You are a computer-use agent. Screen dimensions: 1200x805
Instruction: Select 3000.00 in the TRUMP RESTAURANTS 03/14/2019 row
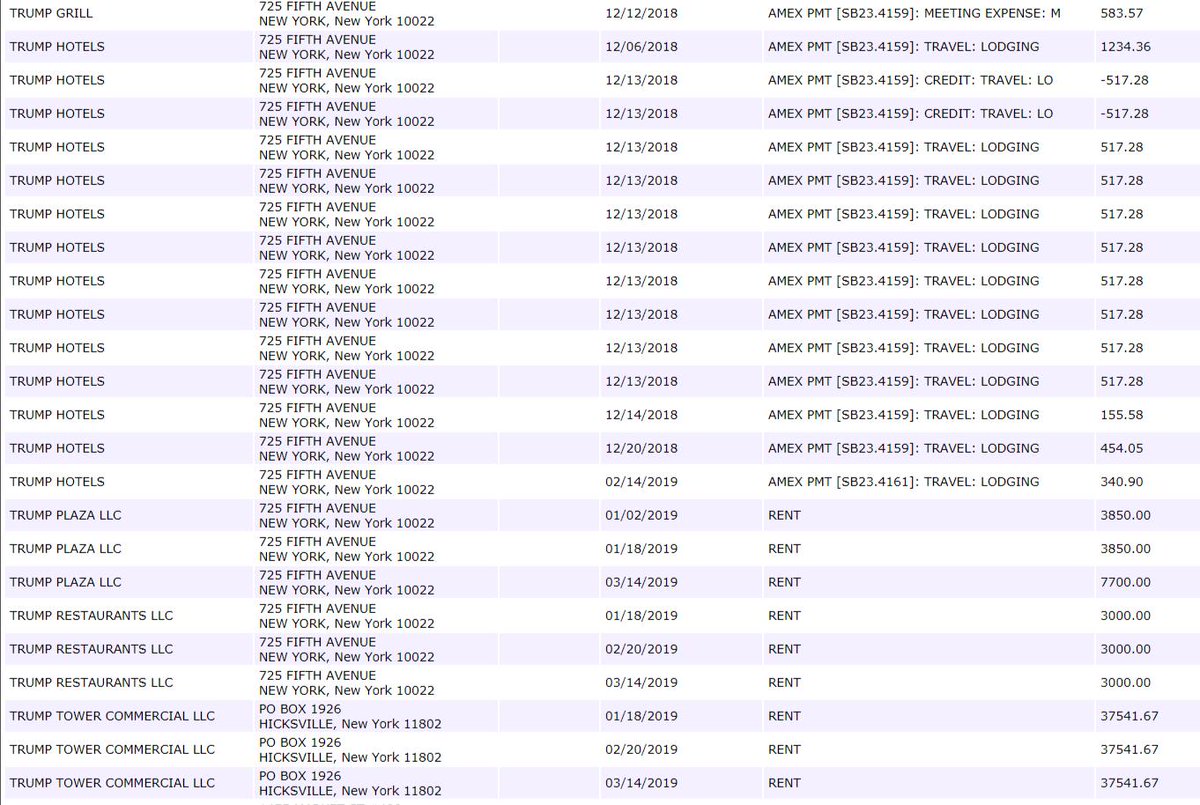(1125, 683)
